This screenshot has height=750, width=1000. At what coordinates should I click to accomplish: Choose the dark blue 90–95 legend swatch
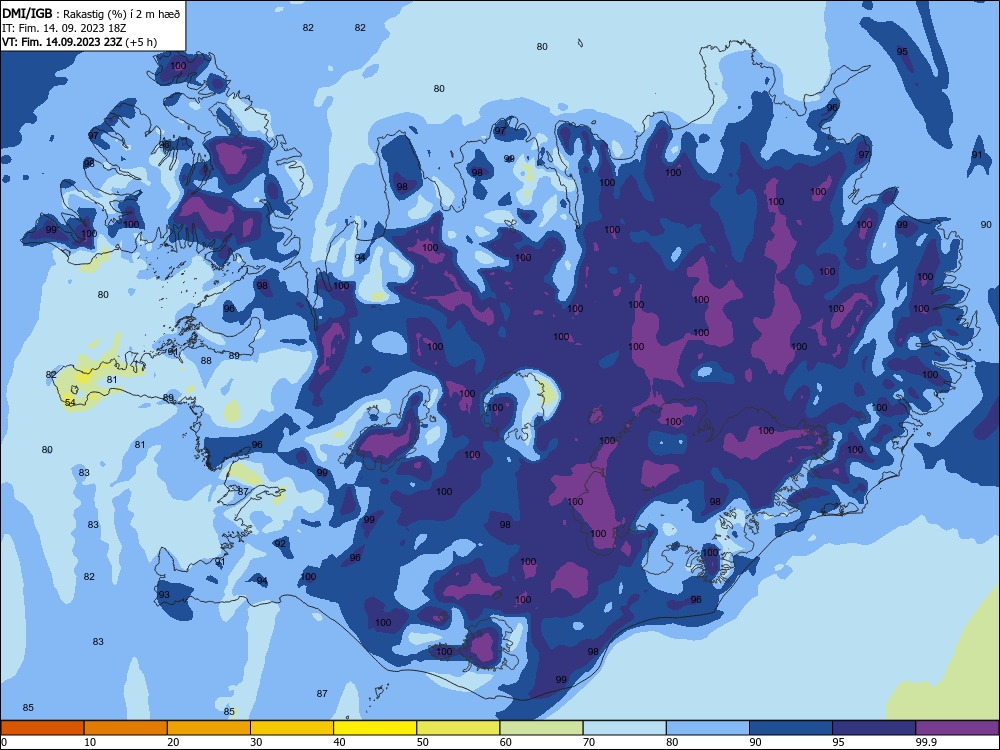[791, 728]
